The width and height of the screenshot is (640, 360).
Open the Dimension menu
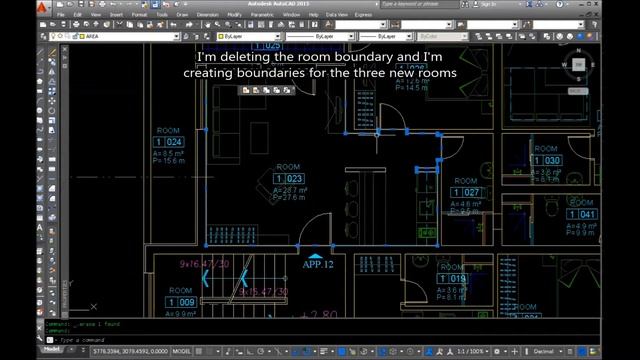[208, 15]
